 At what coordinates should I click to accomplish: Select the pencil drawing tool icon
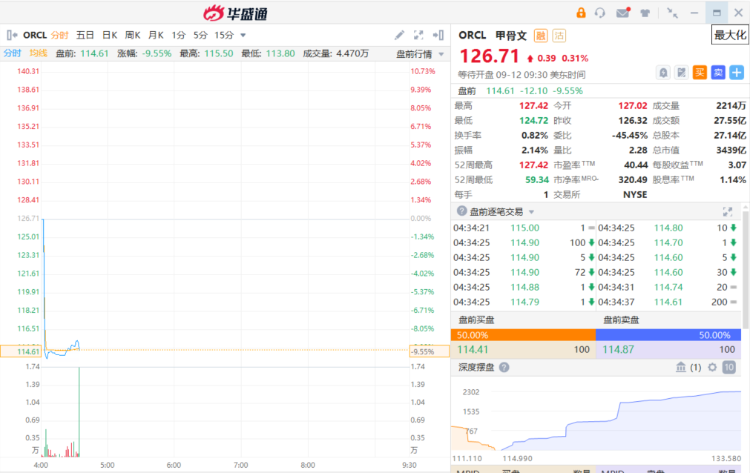pyautogui.click(x=400, y=35)
